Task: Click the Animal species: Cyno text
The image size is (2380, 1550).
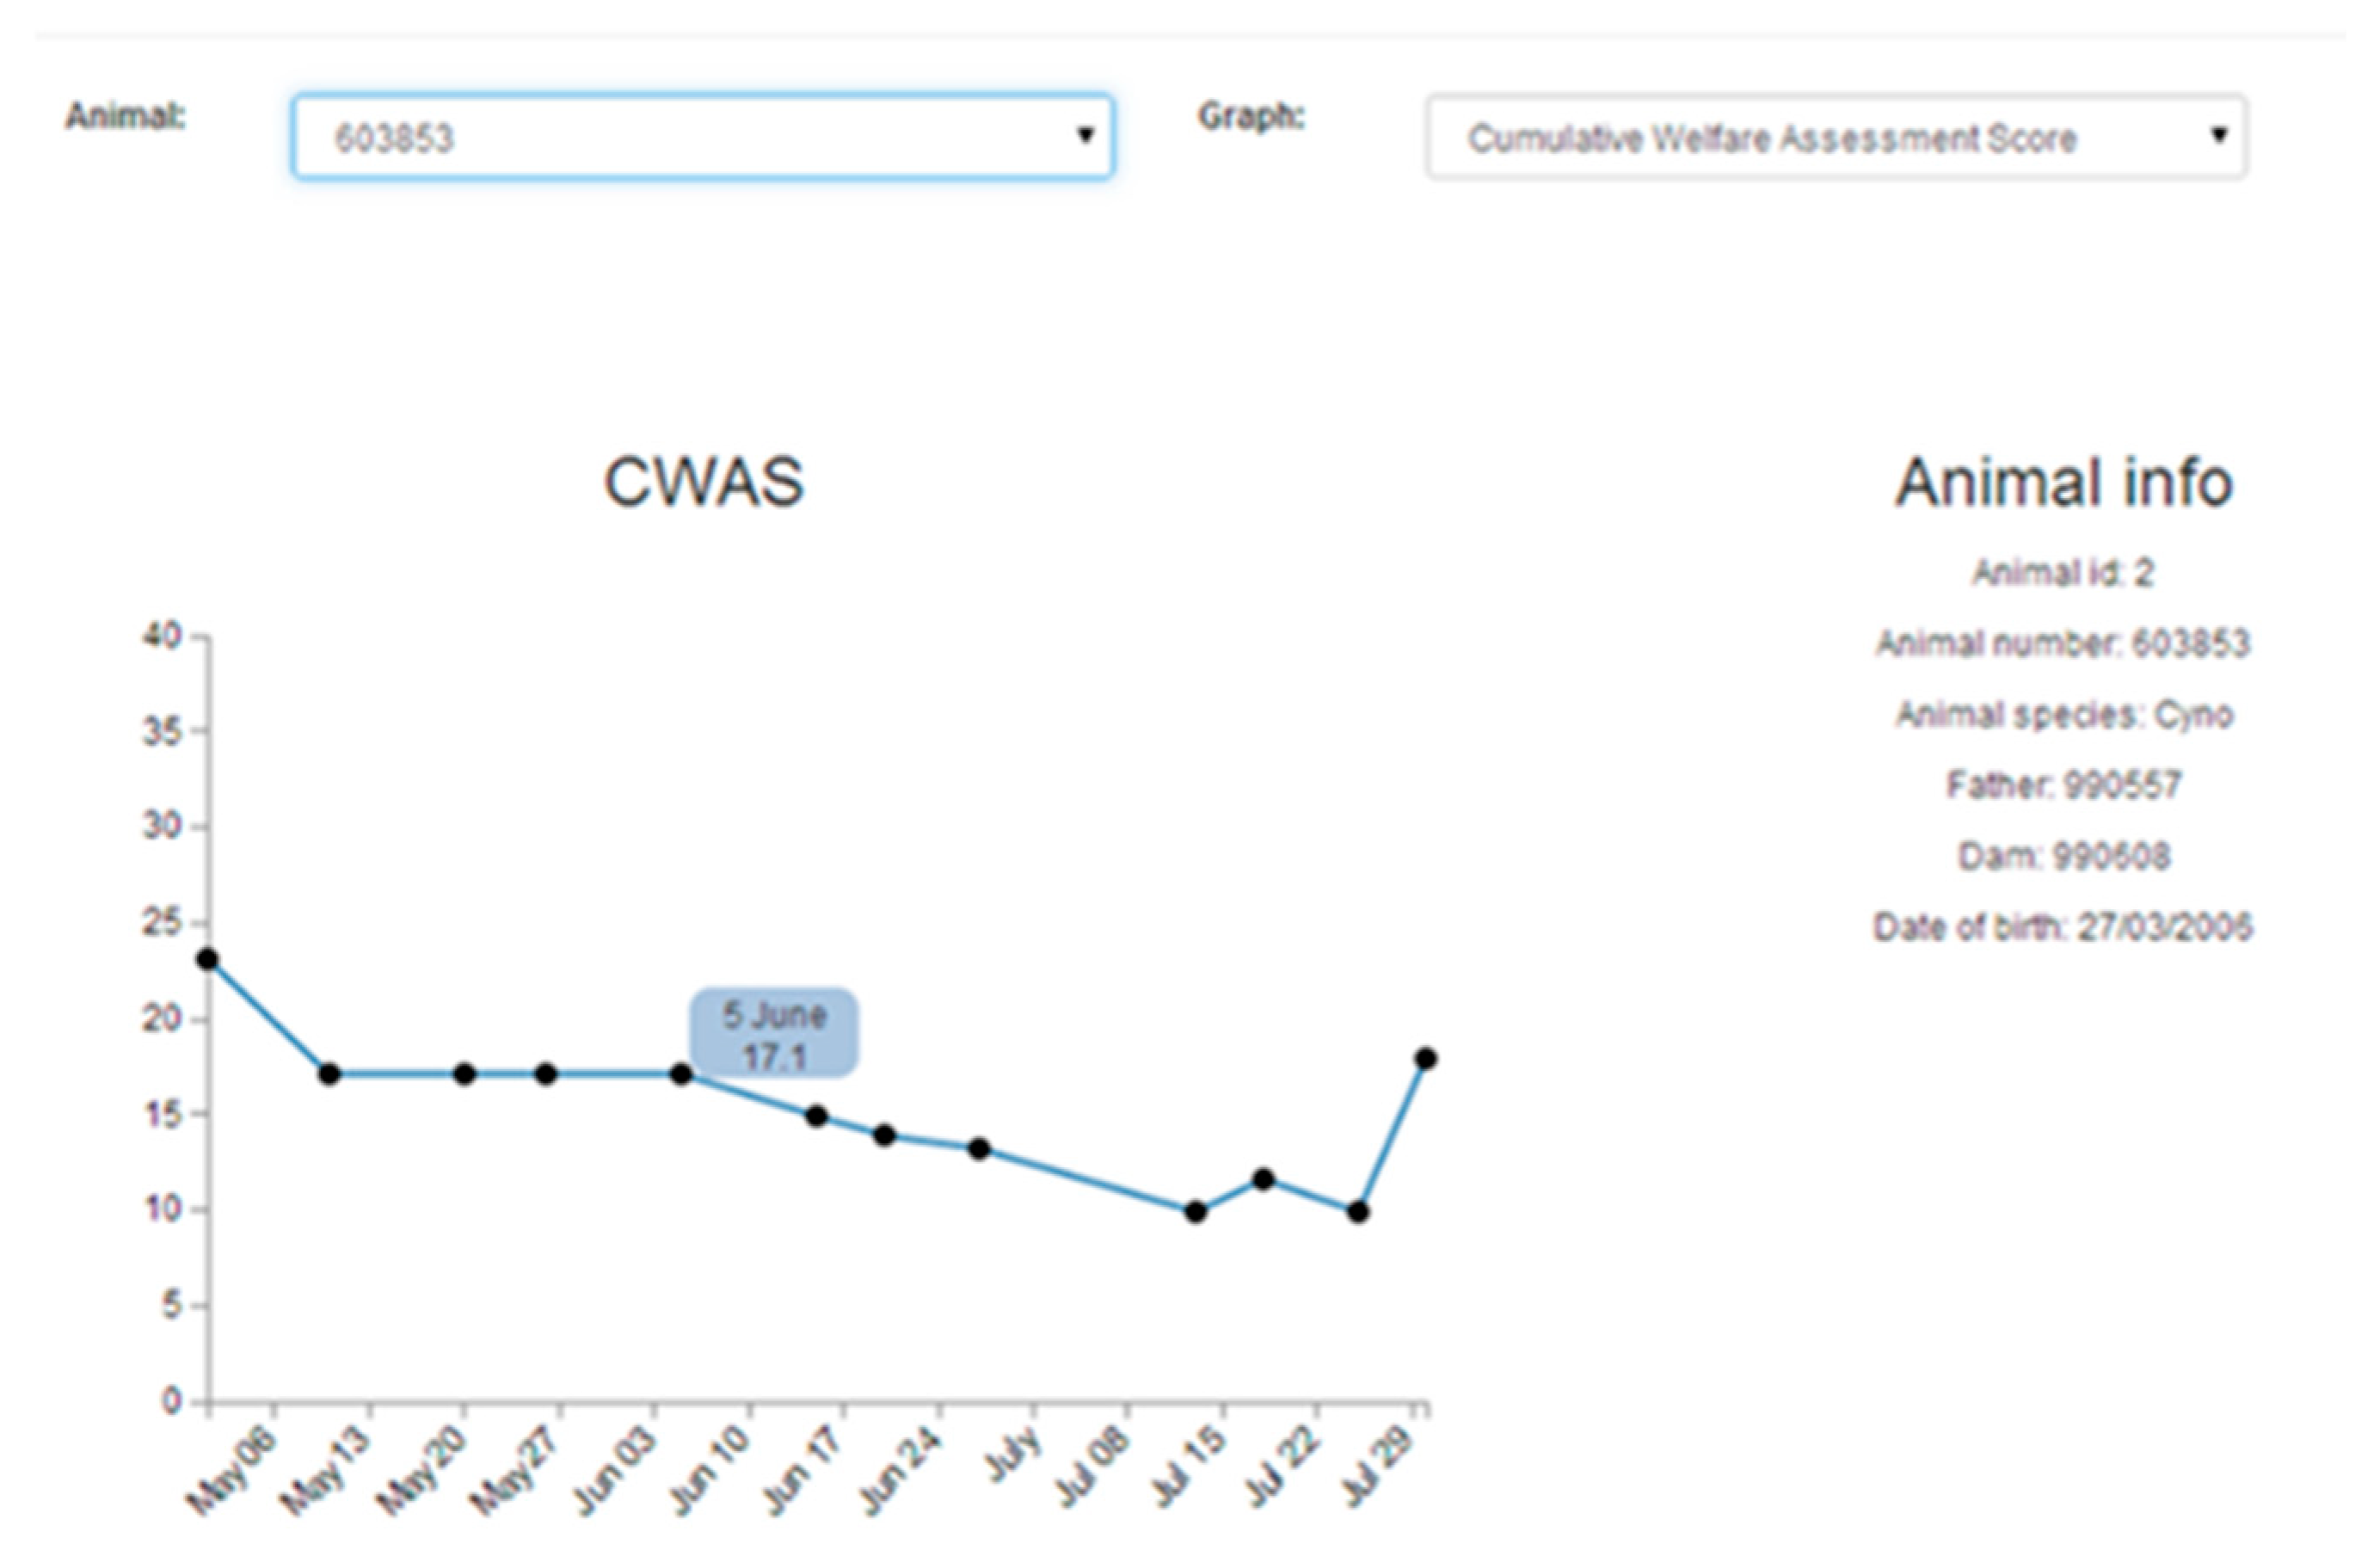Action: click(x=2063, y=715)
